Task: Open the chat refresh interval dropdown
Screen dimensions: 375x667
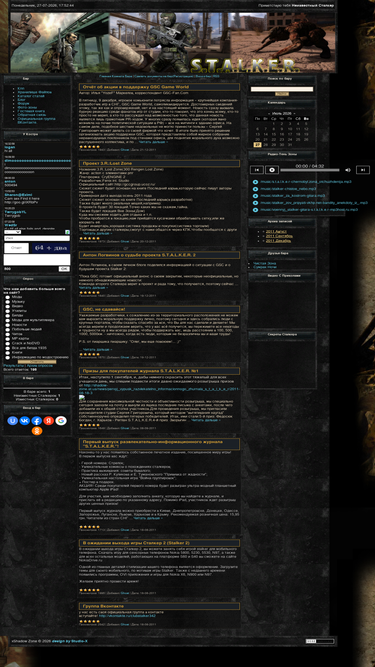Action: click(x=12, y=232)
